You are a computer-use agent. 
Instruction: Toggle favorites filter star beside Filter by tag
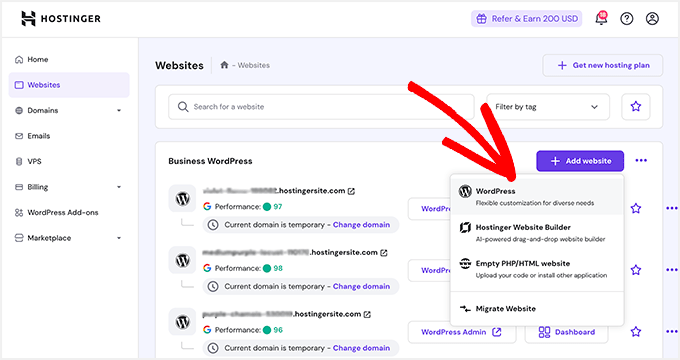click(x=636, y=107)
